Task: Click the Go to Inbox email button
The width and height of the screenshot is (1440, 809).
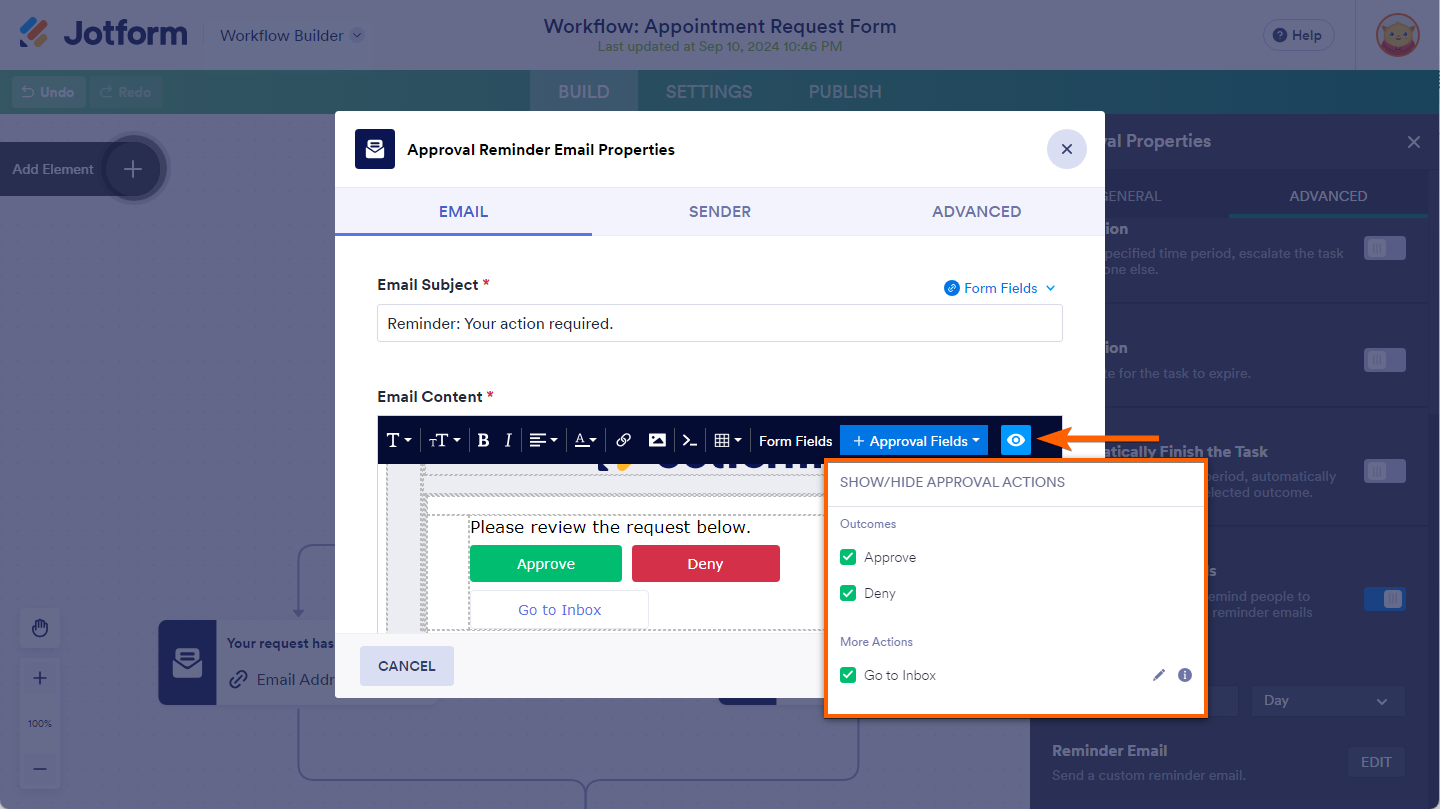Action: click(560, 609)
